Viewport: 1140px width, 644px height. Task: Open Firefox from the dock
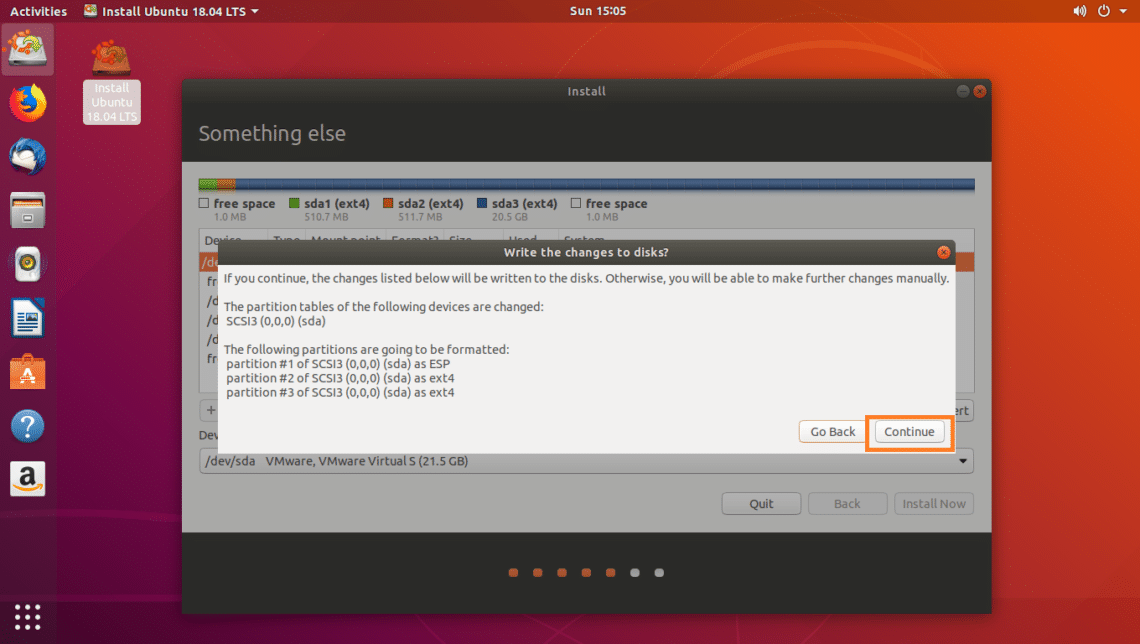28,103
